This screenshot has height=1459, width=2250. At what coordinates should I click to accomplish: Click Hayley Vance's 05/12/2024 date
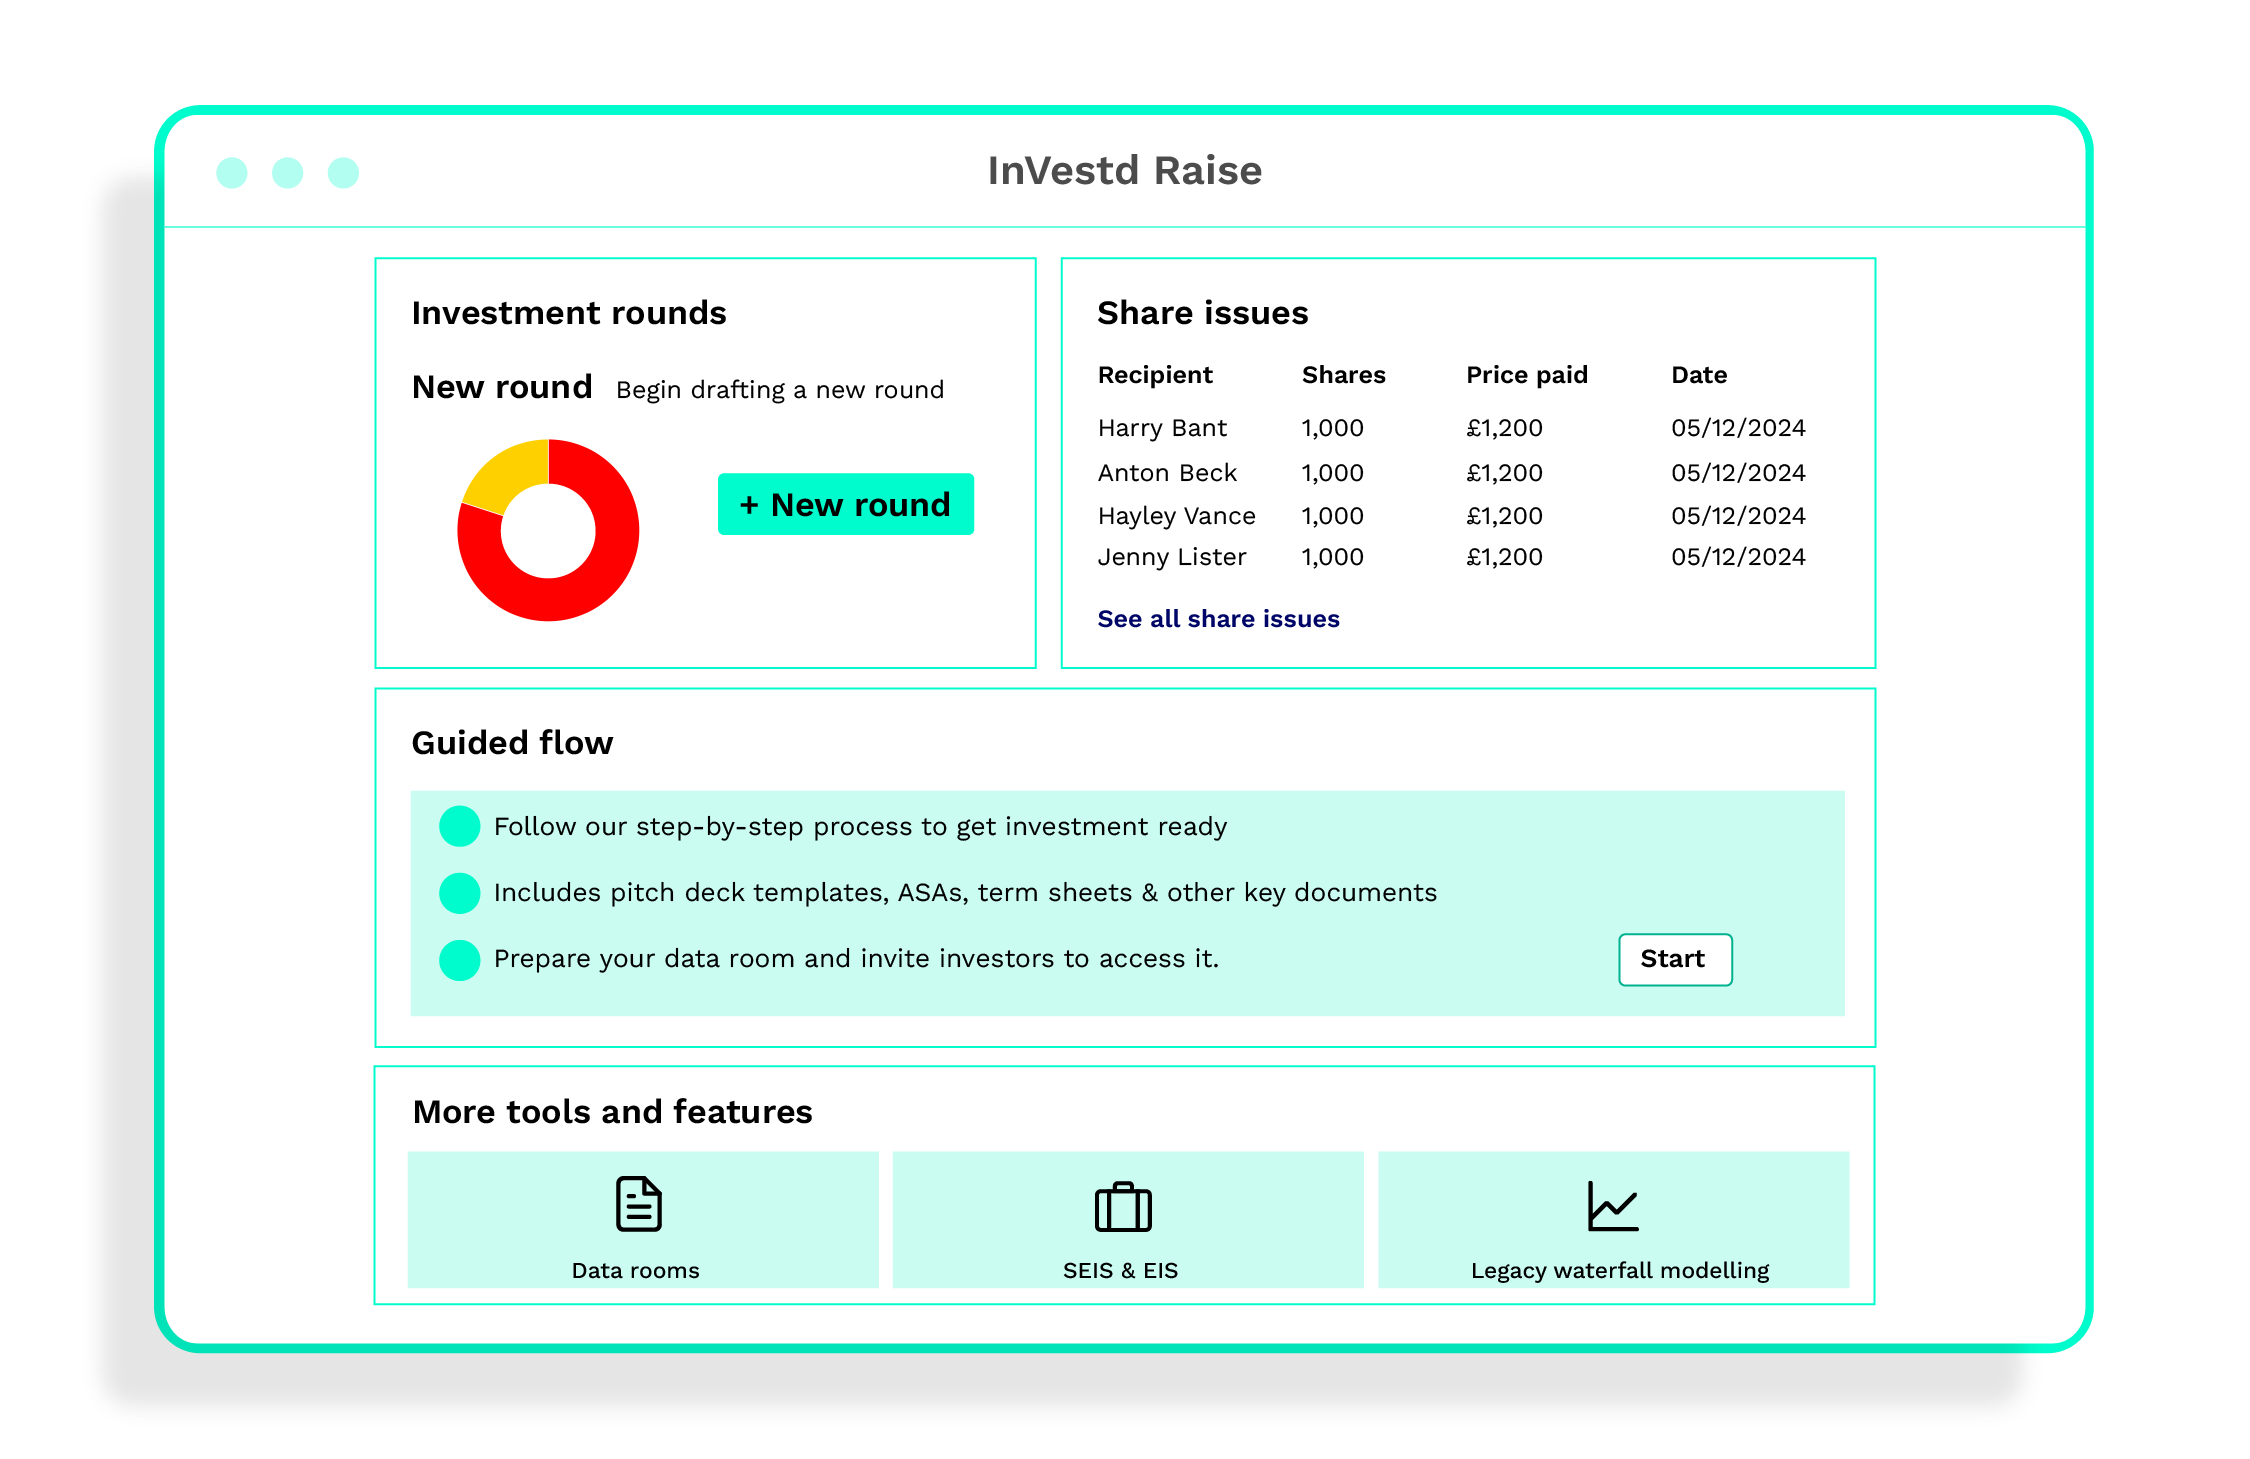coord(1738,516)
